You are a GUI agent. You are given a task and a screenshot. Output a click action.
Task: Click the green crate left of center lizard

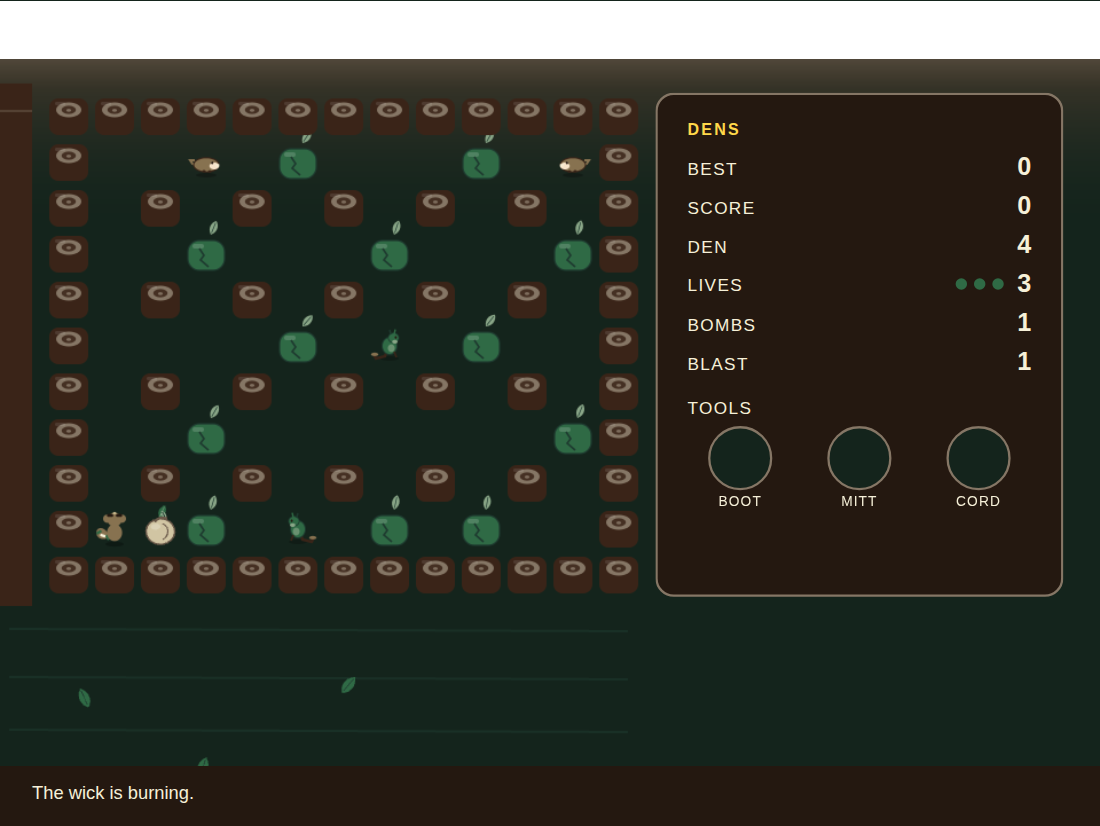click(297, 347)
